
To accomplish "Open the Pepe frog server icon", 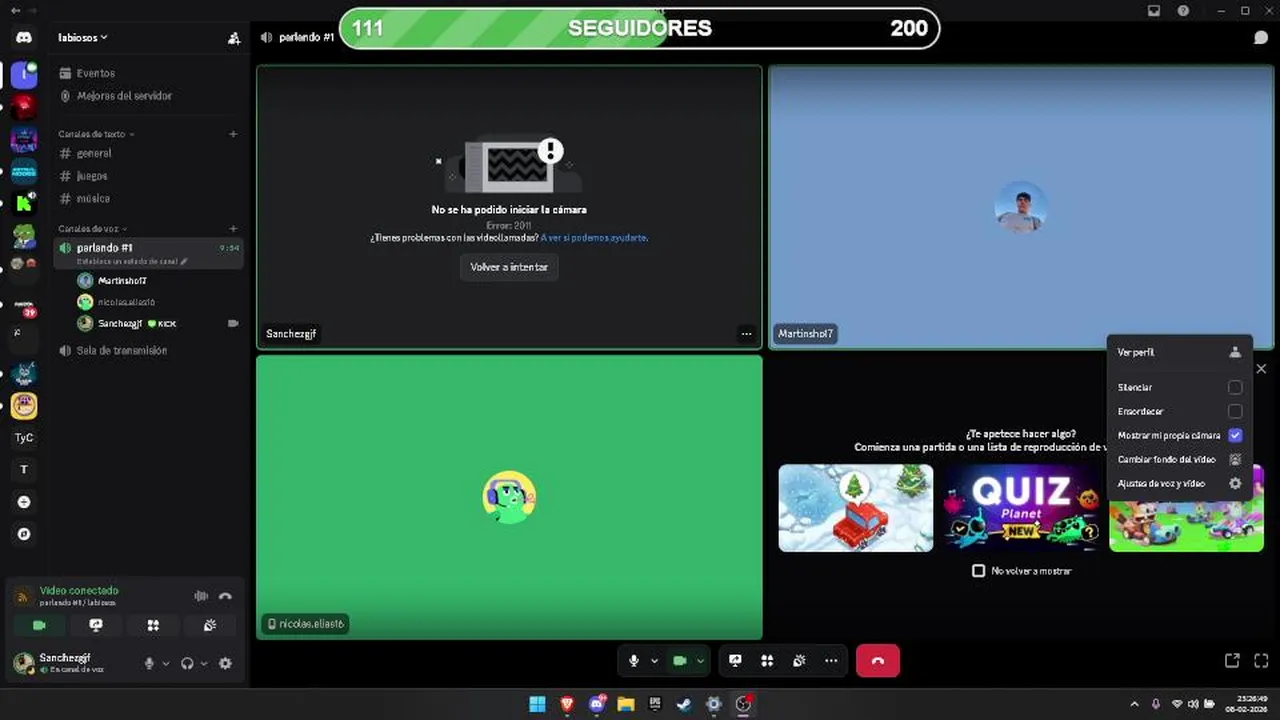I will click(x=24, y=236).
